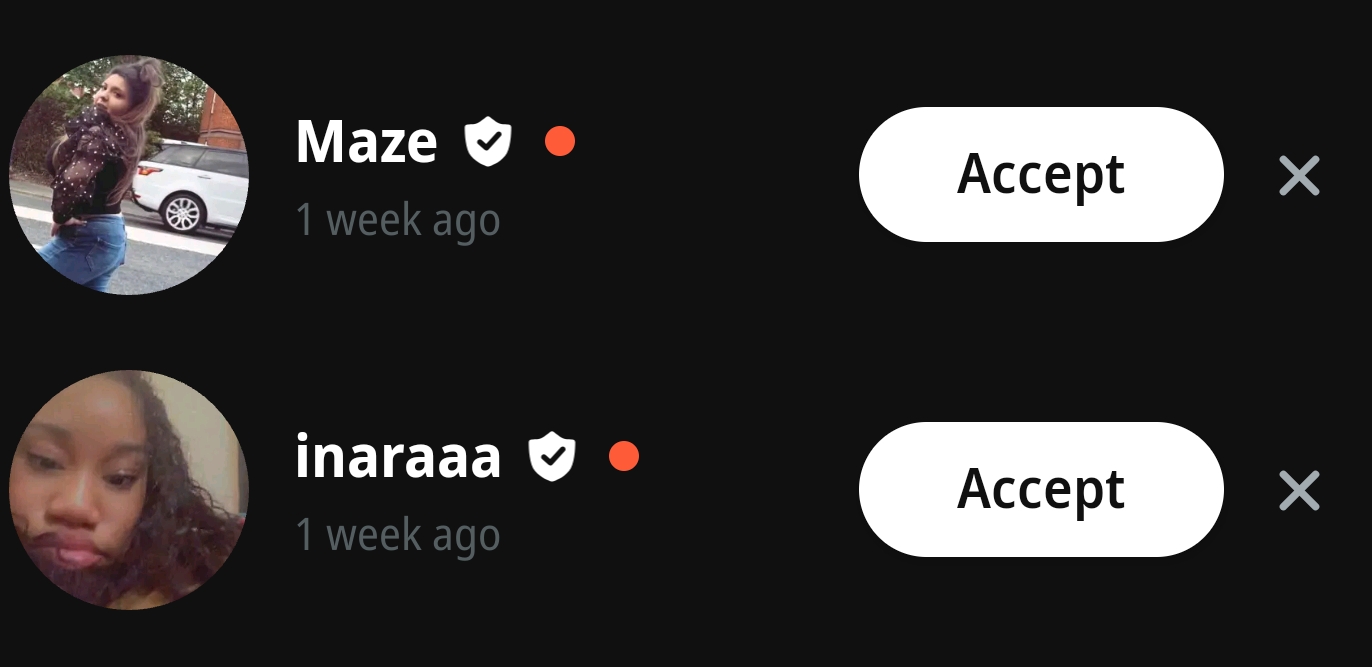Click the '1 week ago' timestamp under Maze

tap(398, 220)
